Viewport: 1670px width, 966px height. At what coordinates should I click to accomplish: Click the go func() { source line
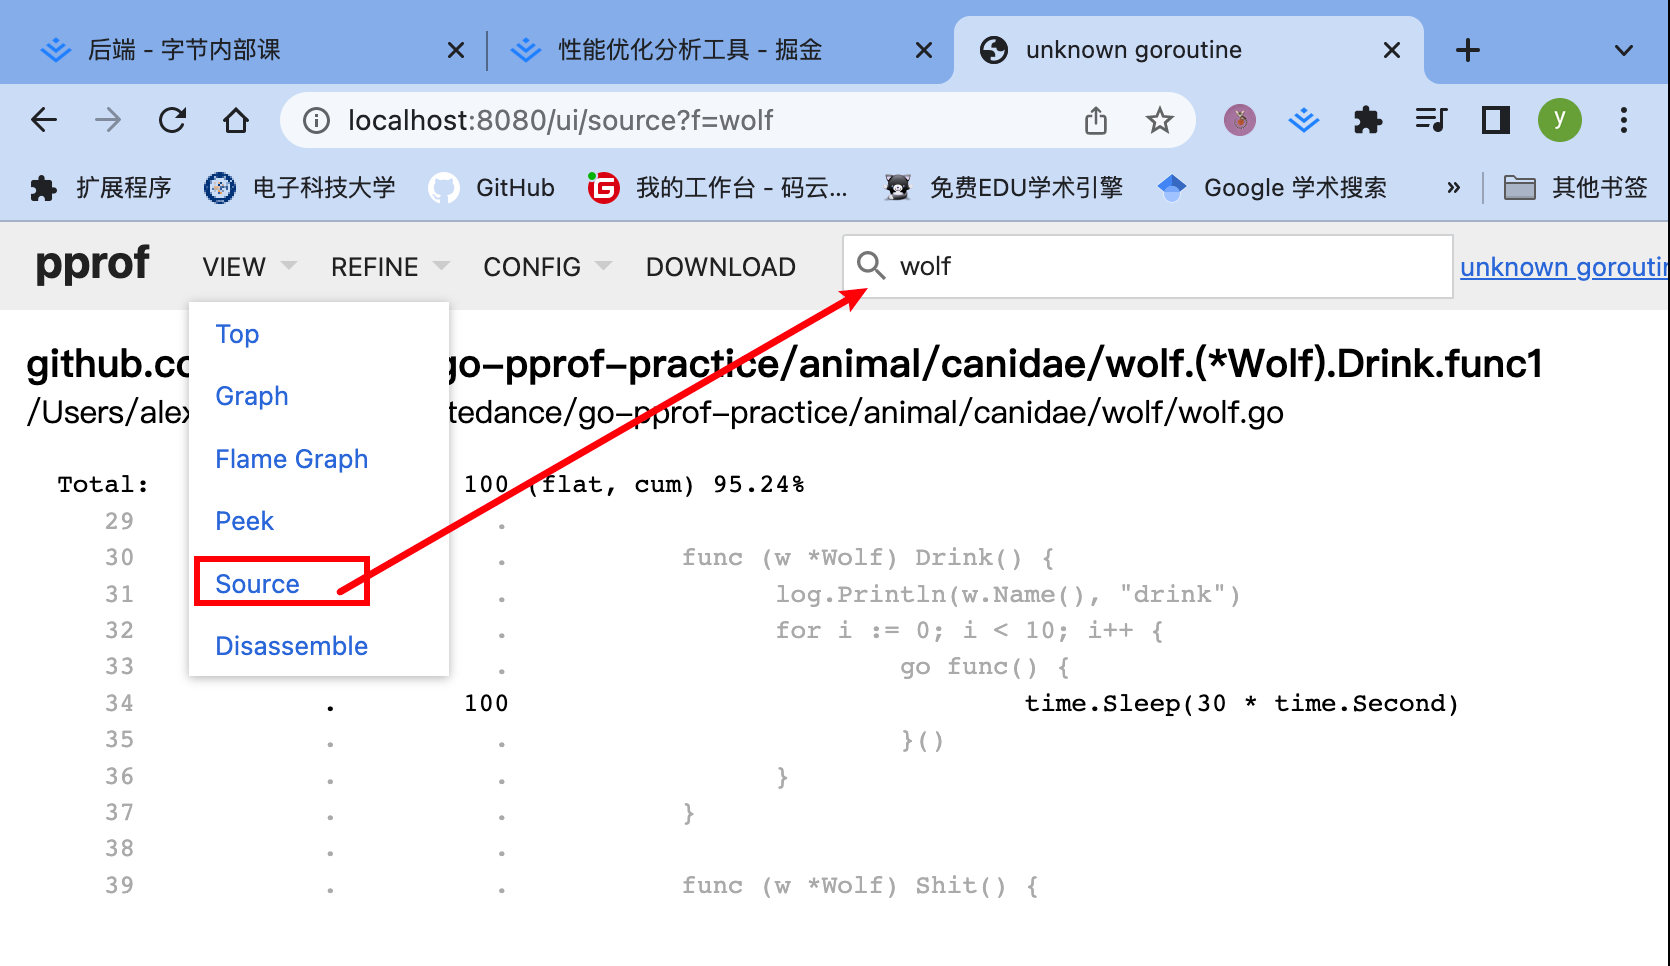point(985,667)
